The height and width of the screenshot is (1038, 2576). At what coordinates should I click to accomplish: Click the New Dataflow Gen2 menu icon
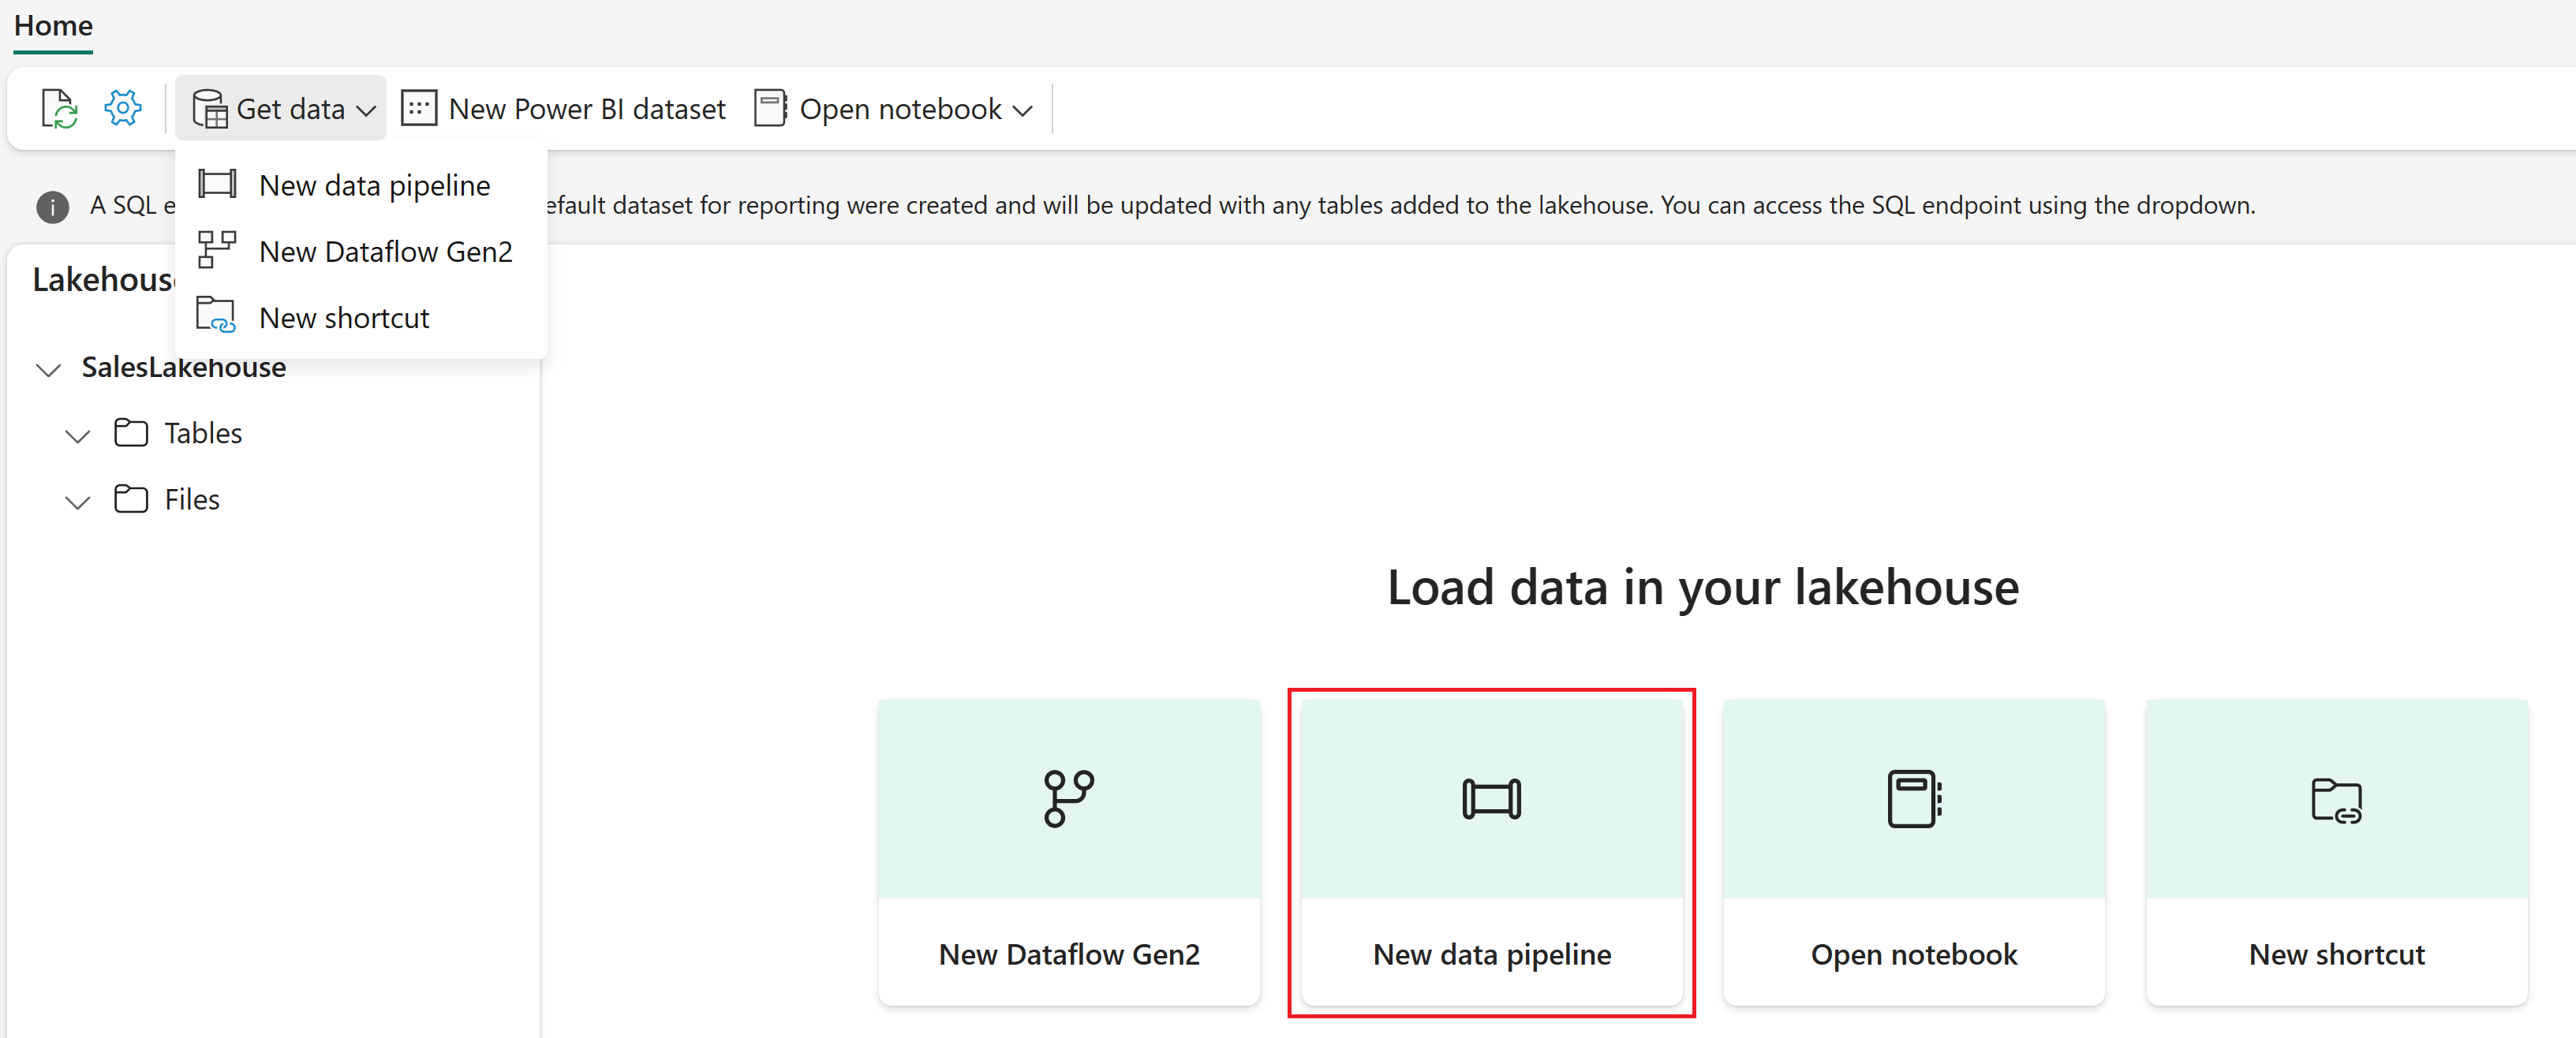pos(217,252)
